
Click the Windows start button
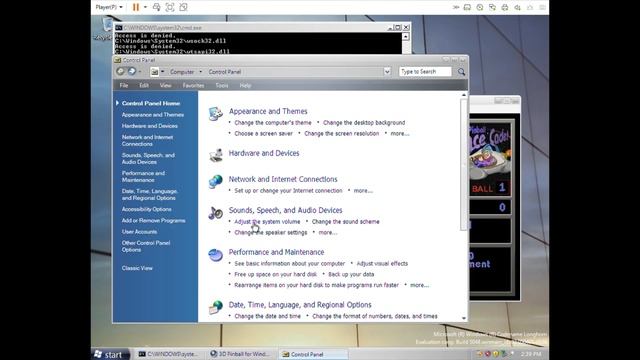(x=109, y=354)
